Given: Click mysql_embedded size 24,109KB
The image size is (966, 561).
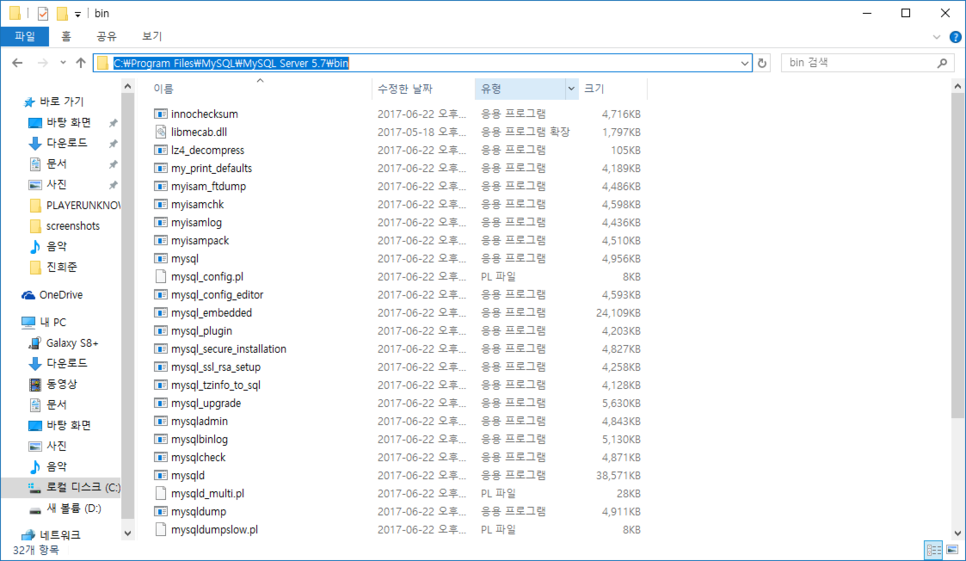Looking at the screenshot, I should 618,313.
